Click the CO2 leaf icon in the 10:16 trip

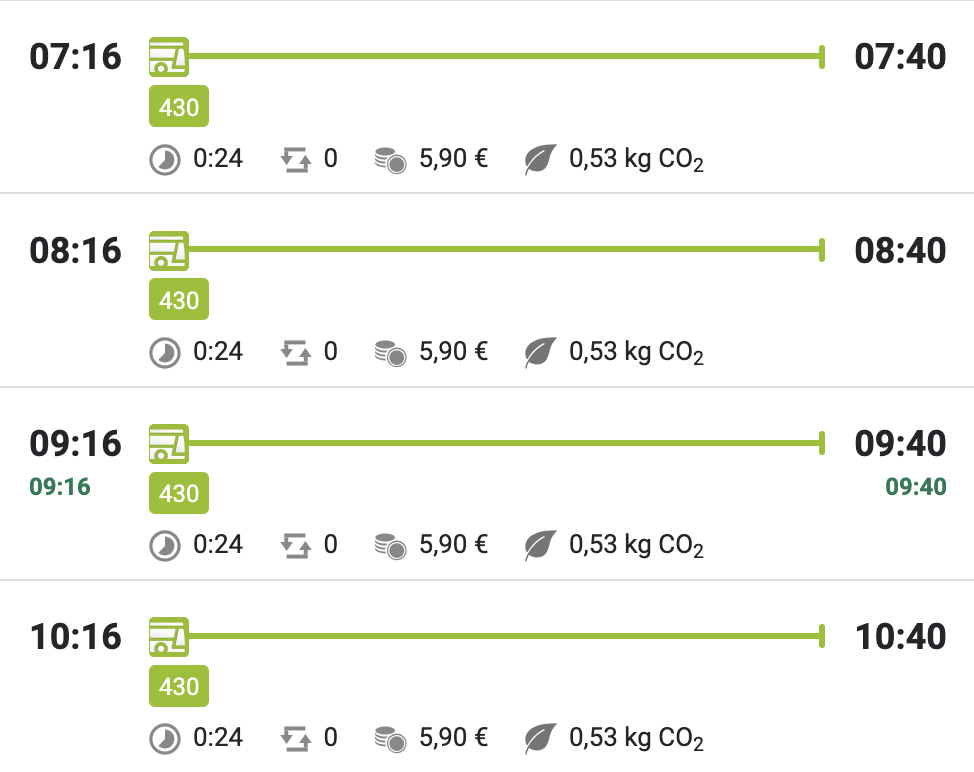pos(540,738)
